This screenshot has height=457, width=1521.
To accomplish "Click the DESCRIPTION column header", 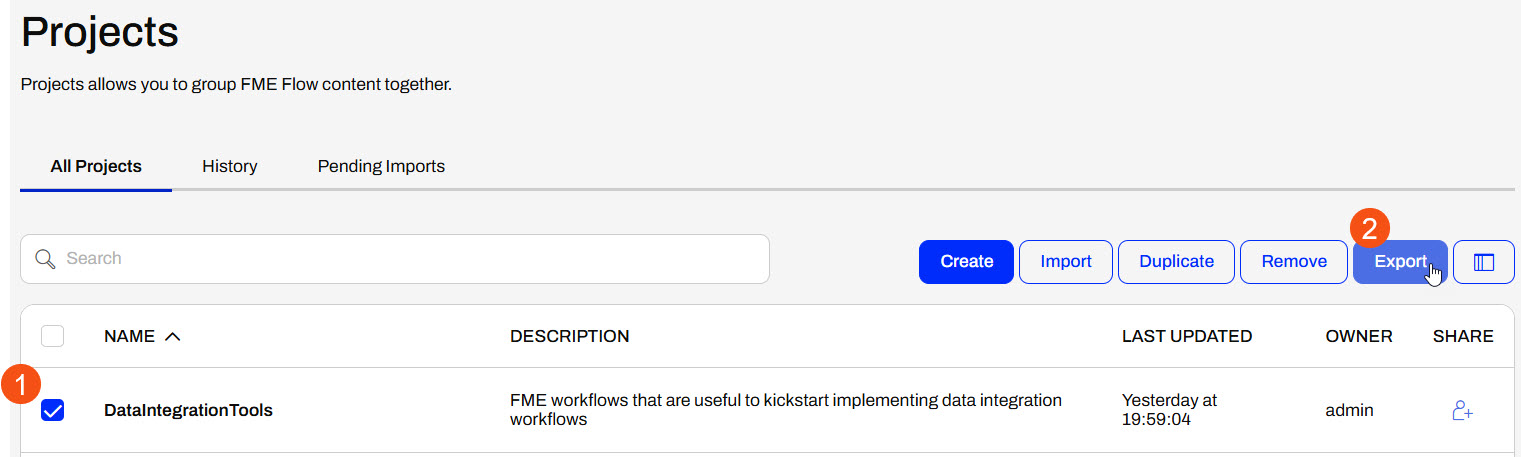I will (570, 336).
